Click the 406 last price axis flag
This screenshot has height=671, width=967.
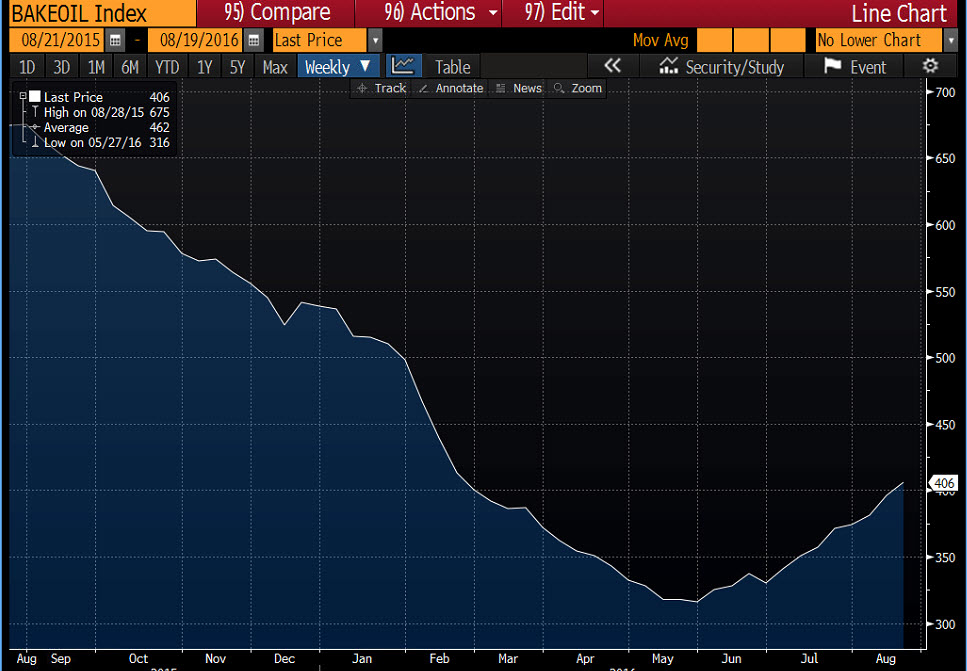click(x=943, y=484)
